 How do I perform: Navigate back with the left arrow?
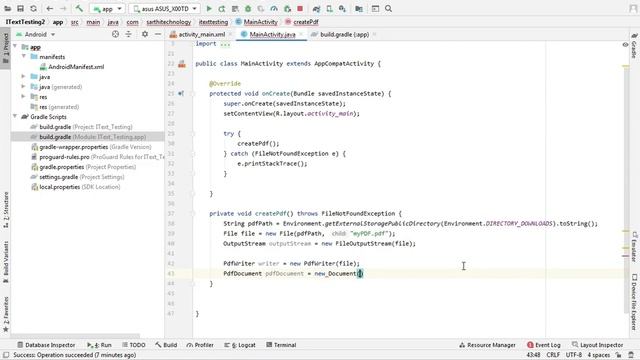[50, 9]
